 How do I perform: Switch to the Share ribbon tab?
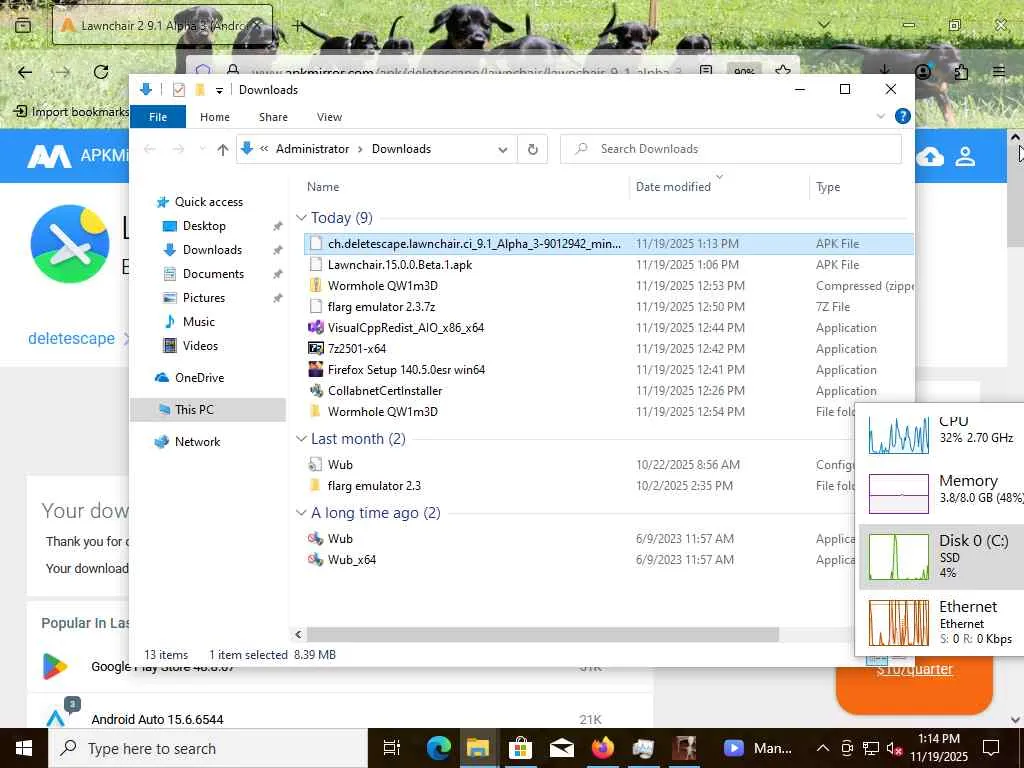point(273,117)
